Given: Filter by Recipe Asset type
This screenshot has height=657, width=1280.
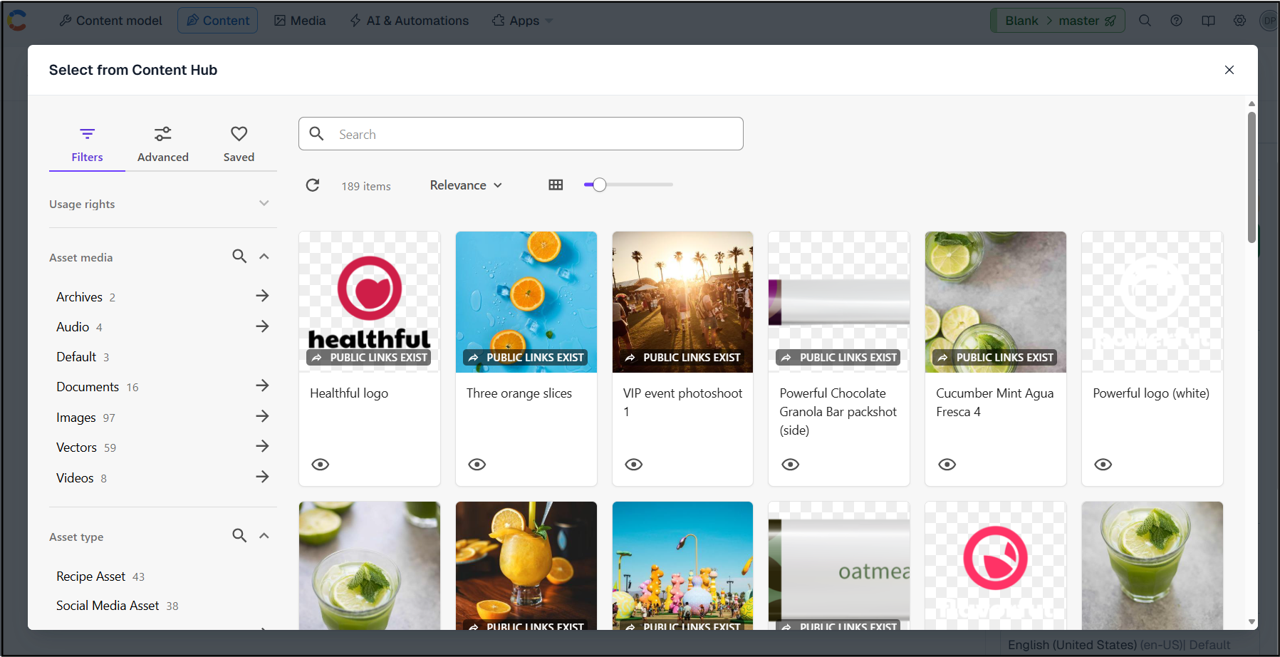Looking at the screenshot, I should 91,576.
